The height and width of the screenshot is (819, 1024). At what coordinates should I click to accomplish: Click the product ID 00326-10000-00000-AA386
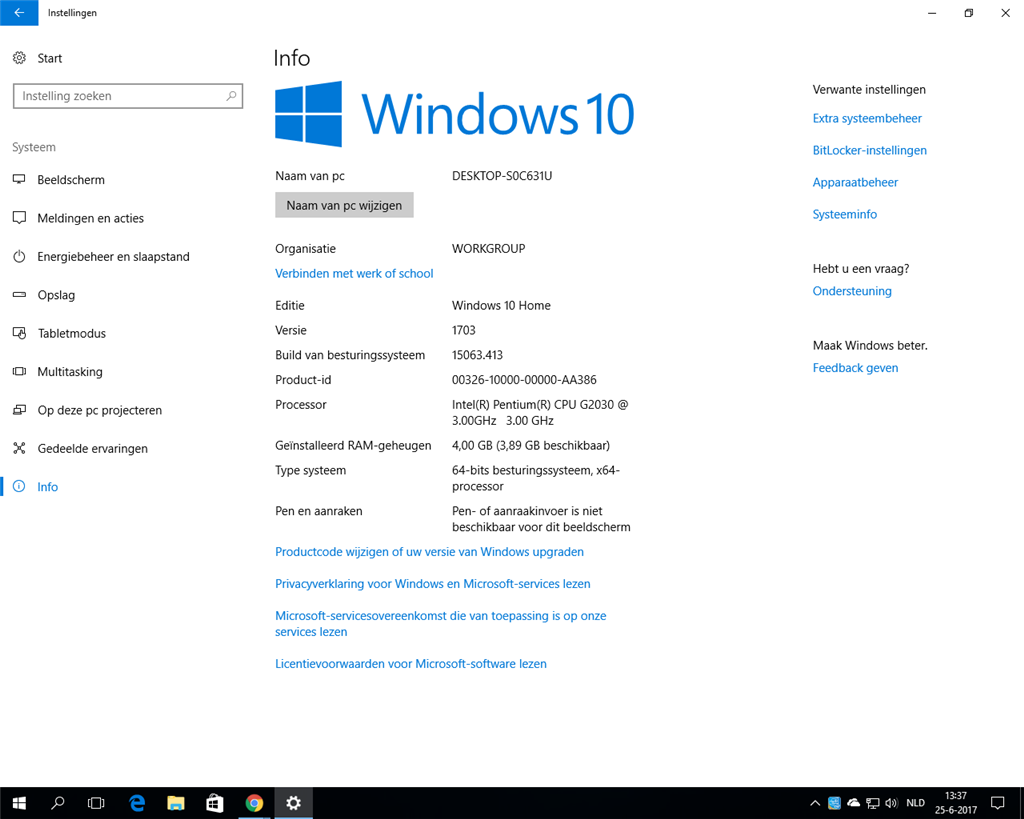pyautogui.click(x=524, y=380)
